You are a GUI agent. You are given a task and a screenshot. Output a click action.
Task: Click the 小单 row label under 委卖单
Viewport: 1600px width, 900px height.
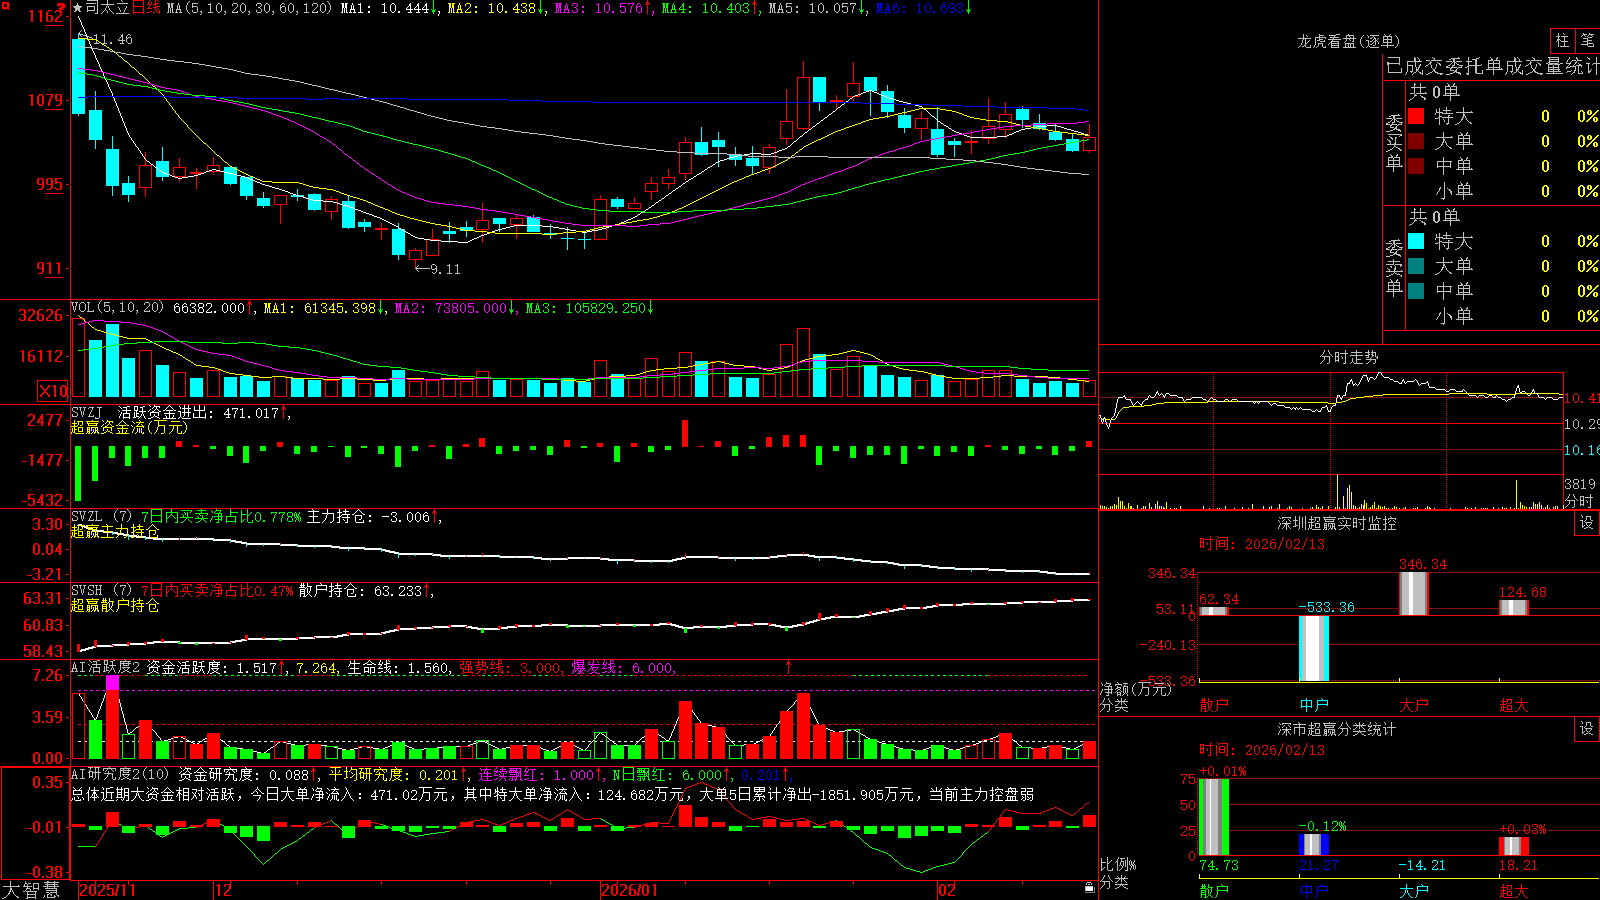click(1454, 315)
